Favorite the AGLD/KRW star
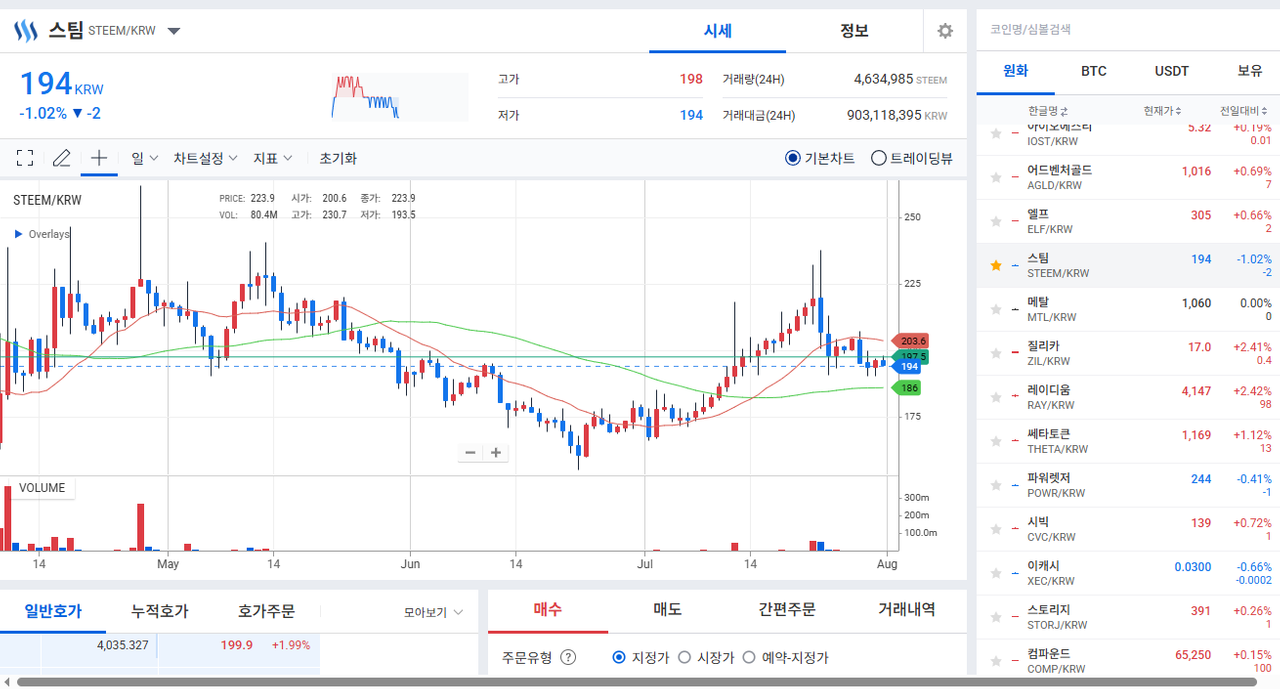This screenshot has width=1280, height=689. (995, 177)
